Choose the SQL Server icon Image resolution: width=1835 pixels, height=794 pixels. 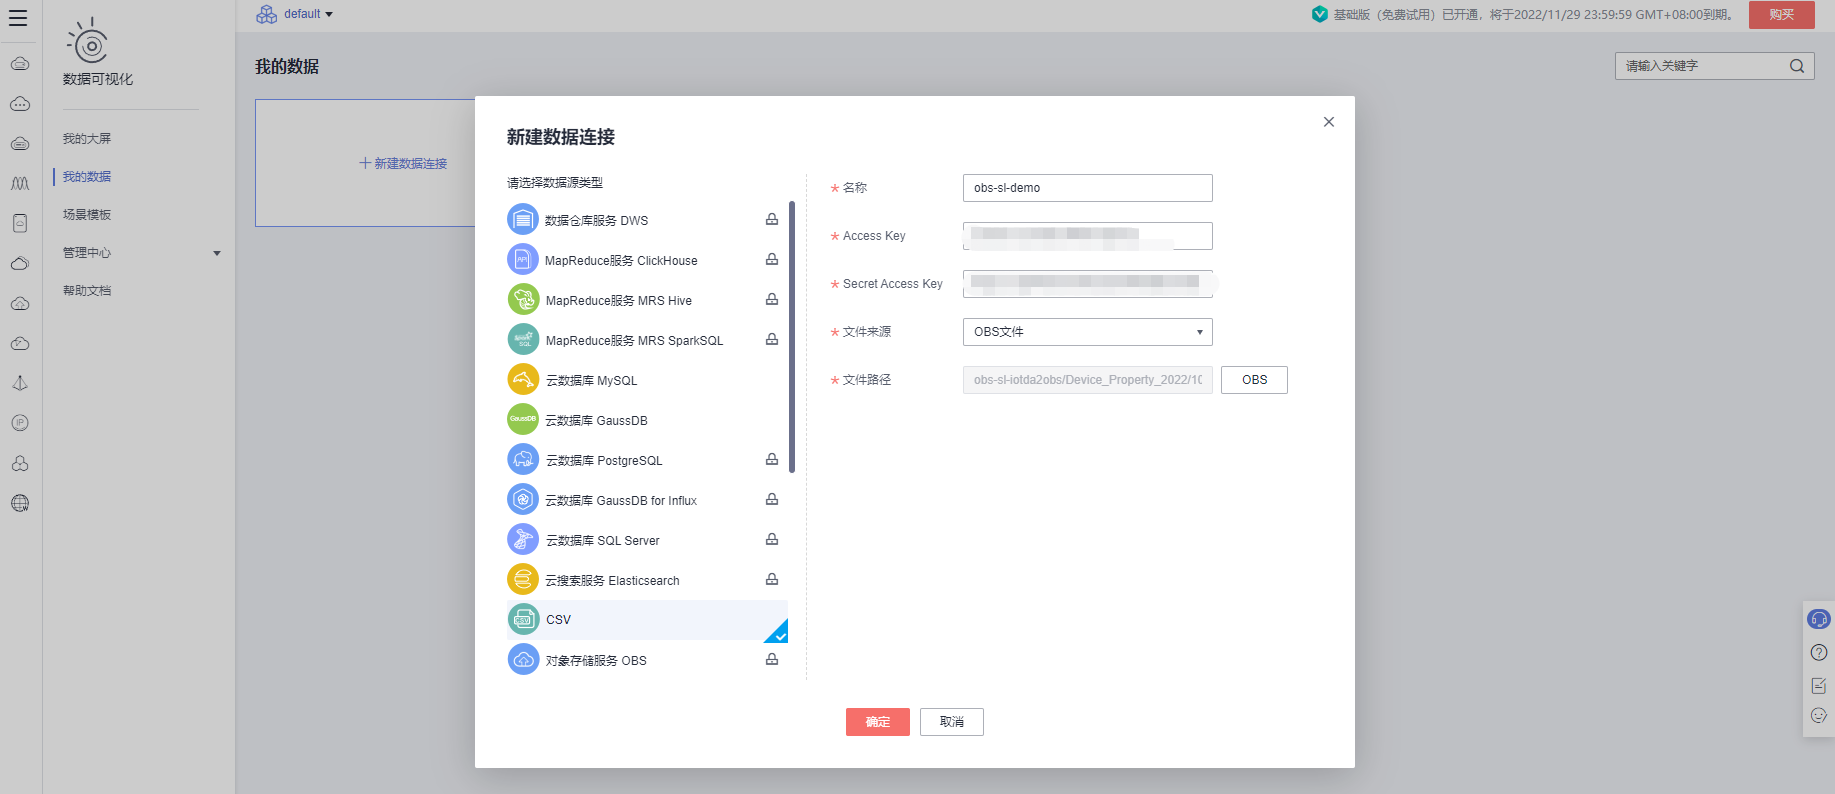point(523,539)
